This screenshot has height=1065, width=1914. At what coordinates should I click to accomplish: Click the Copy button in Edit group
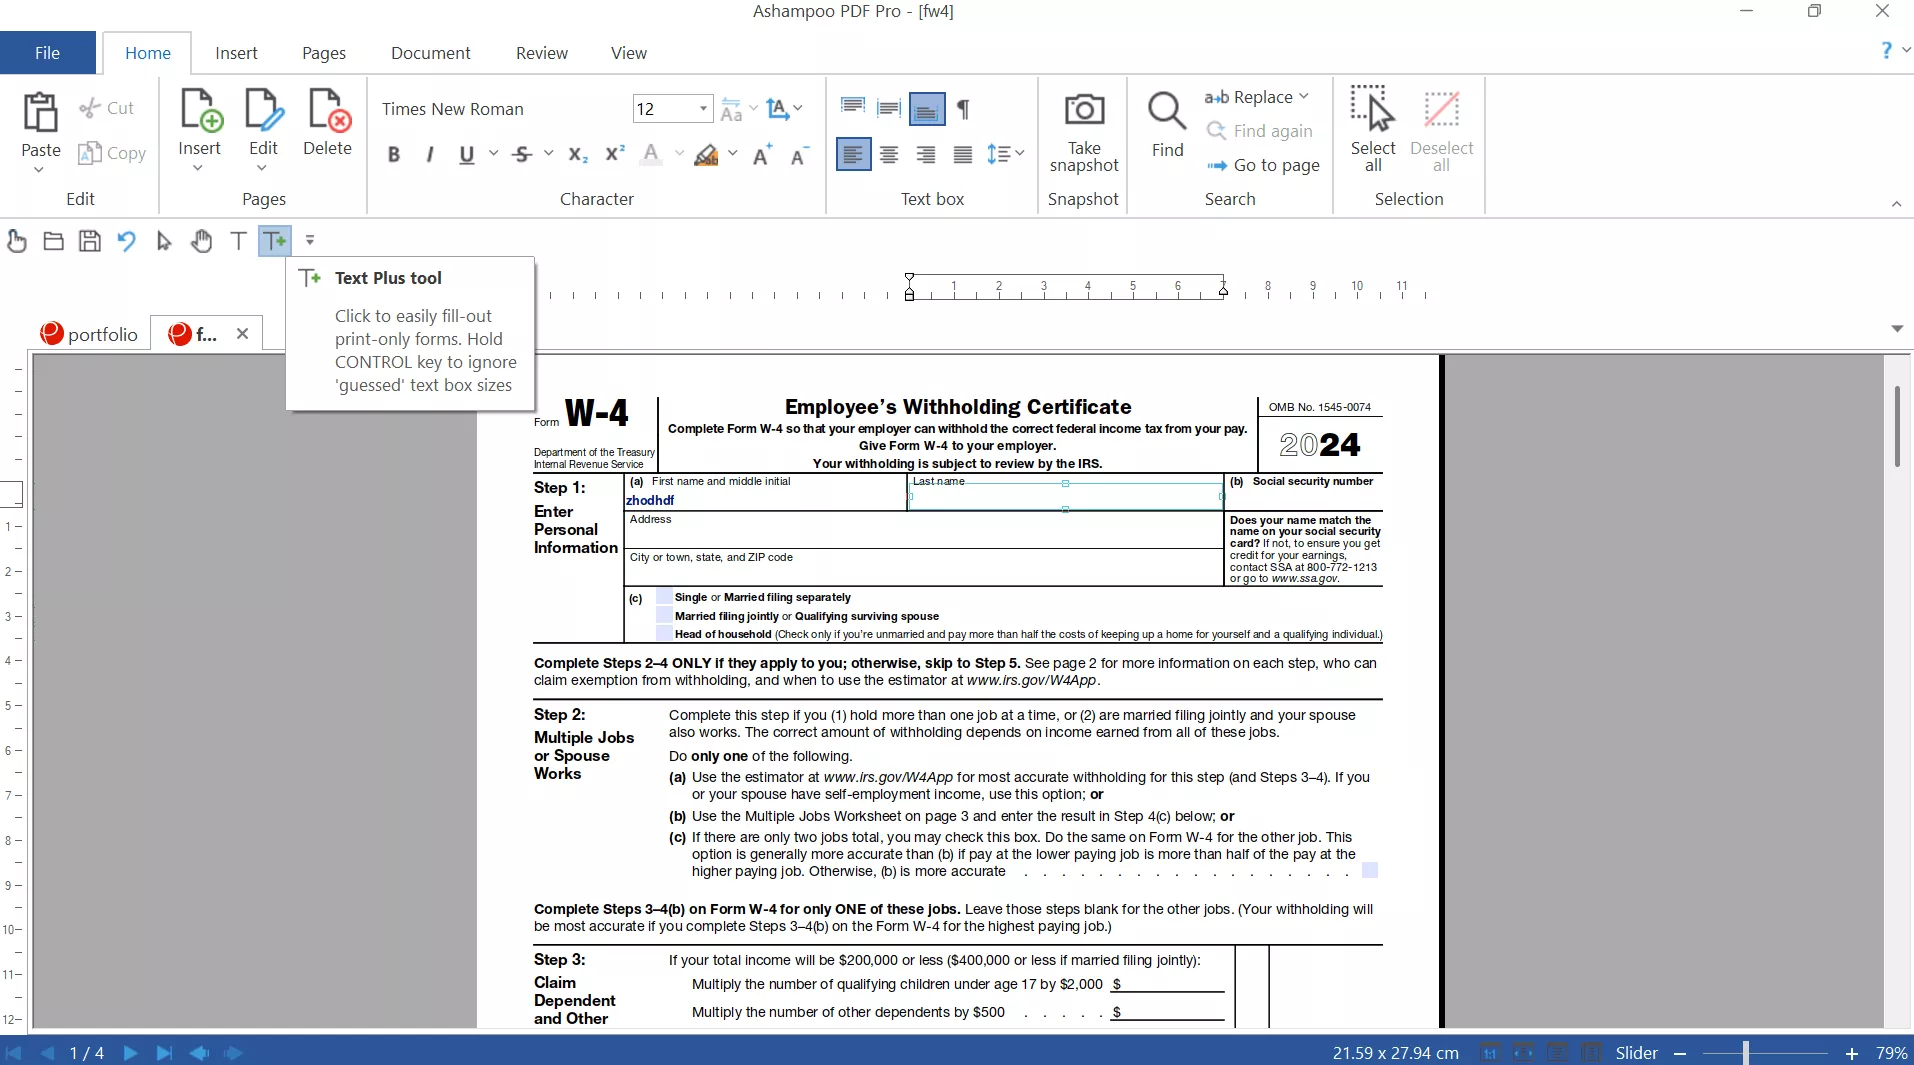click(x=111, y=153)
